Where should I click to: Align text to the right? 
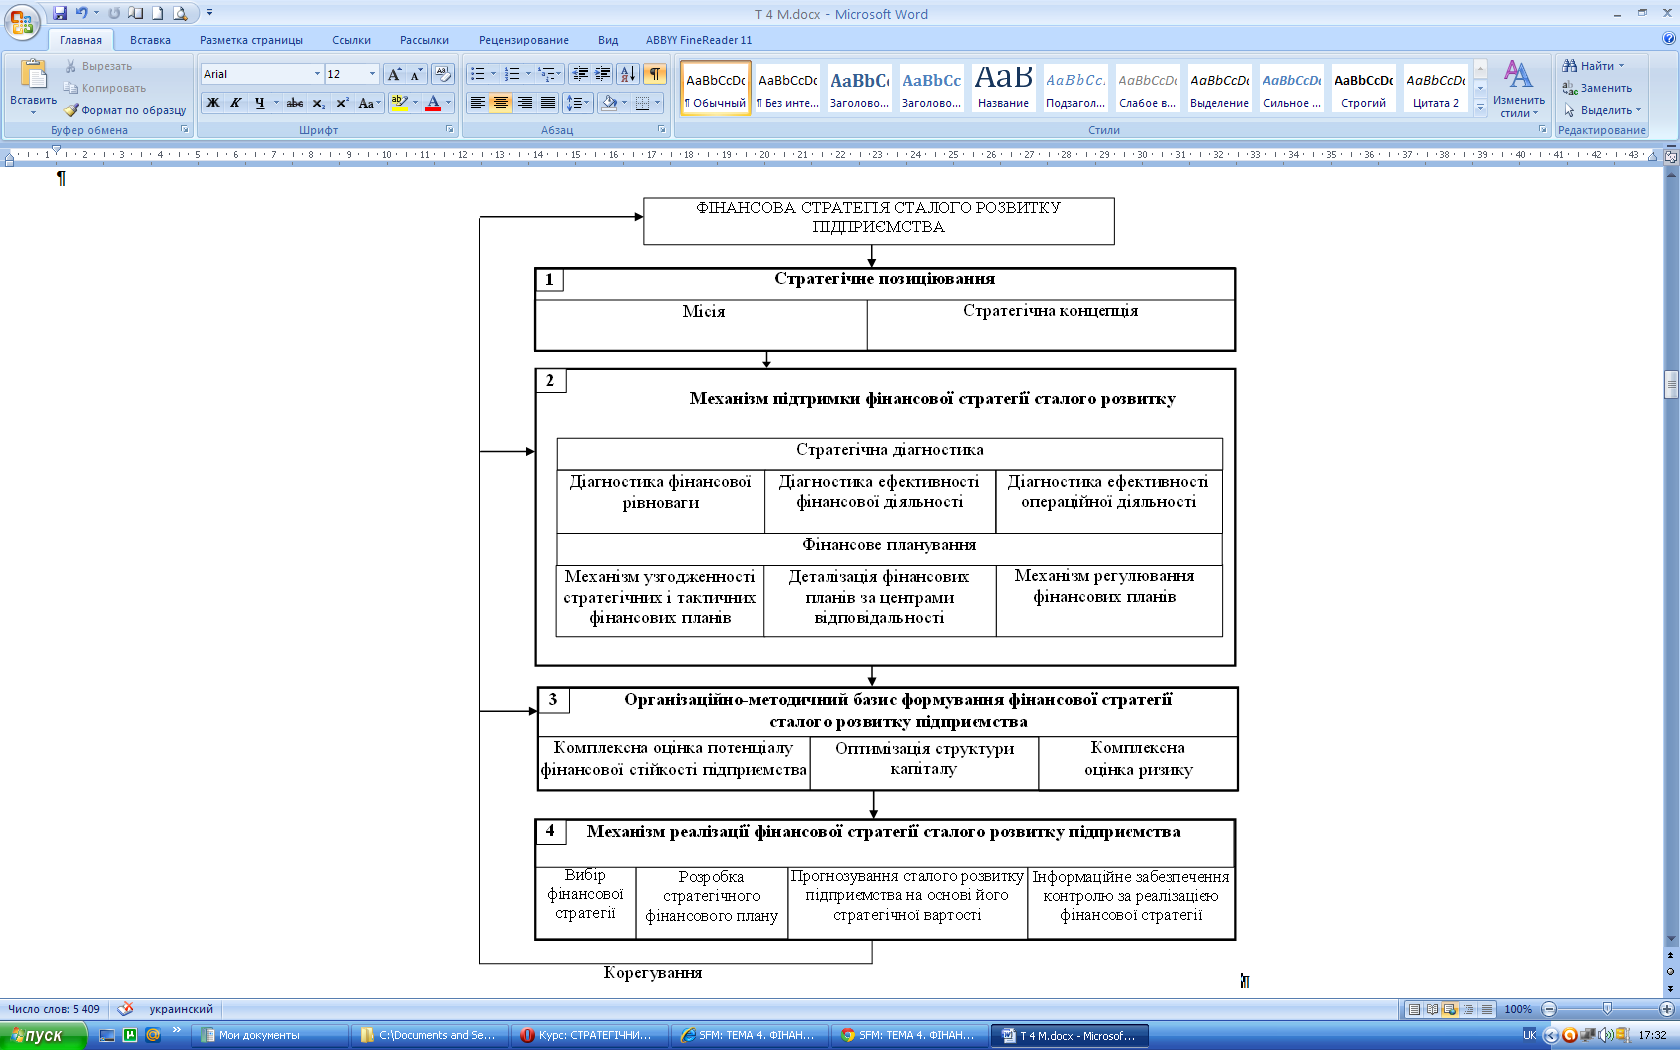524,103
